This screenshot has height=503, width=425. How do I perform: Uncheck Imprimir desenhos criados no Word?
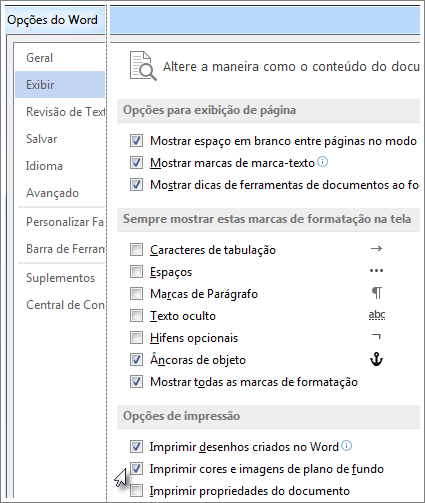pyautogui.click(x=136, y=446)
